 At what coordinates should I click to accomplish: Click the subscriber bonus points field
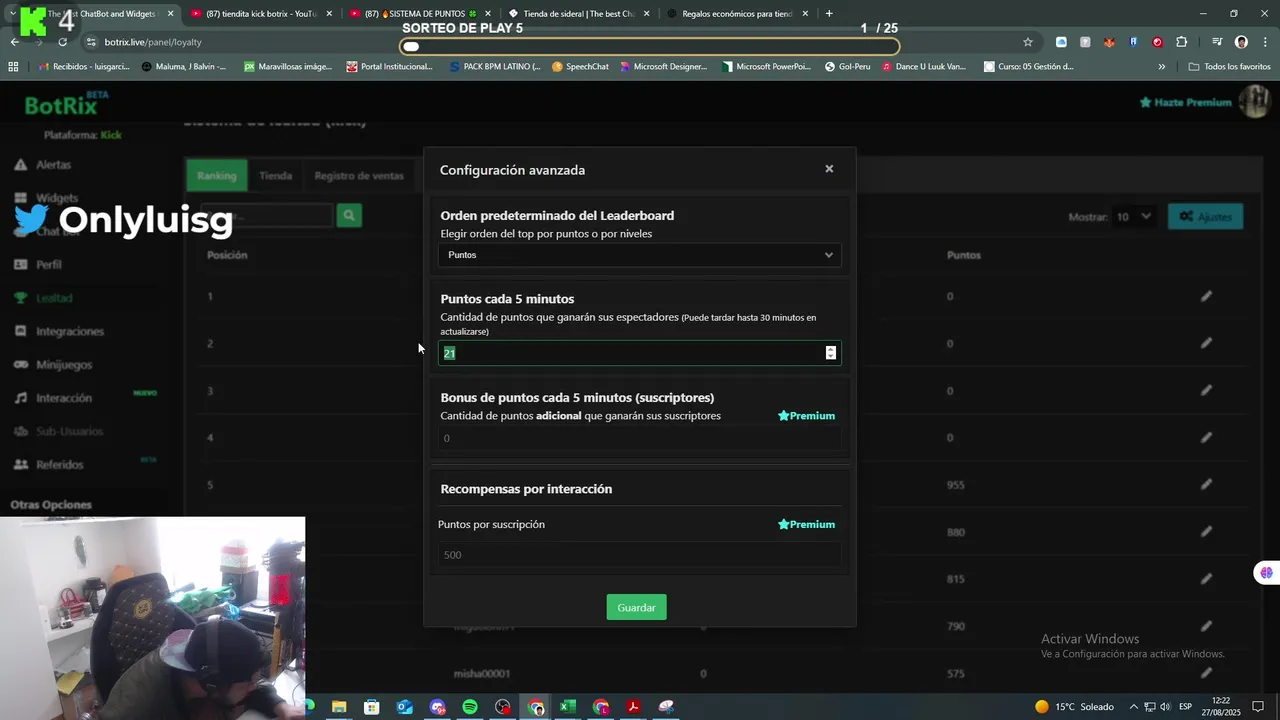click(639, 438)
